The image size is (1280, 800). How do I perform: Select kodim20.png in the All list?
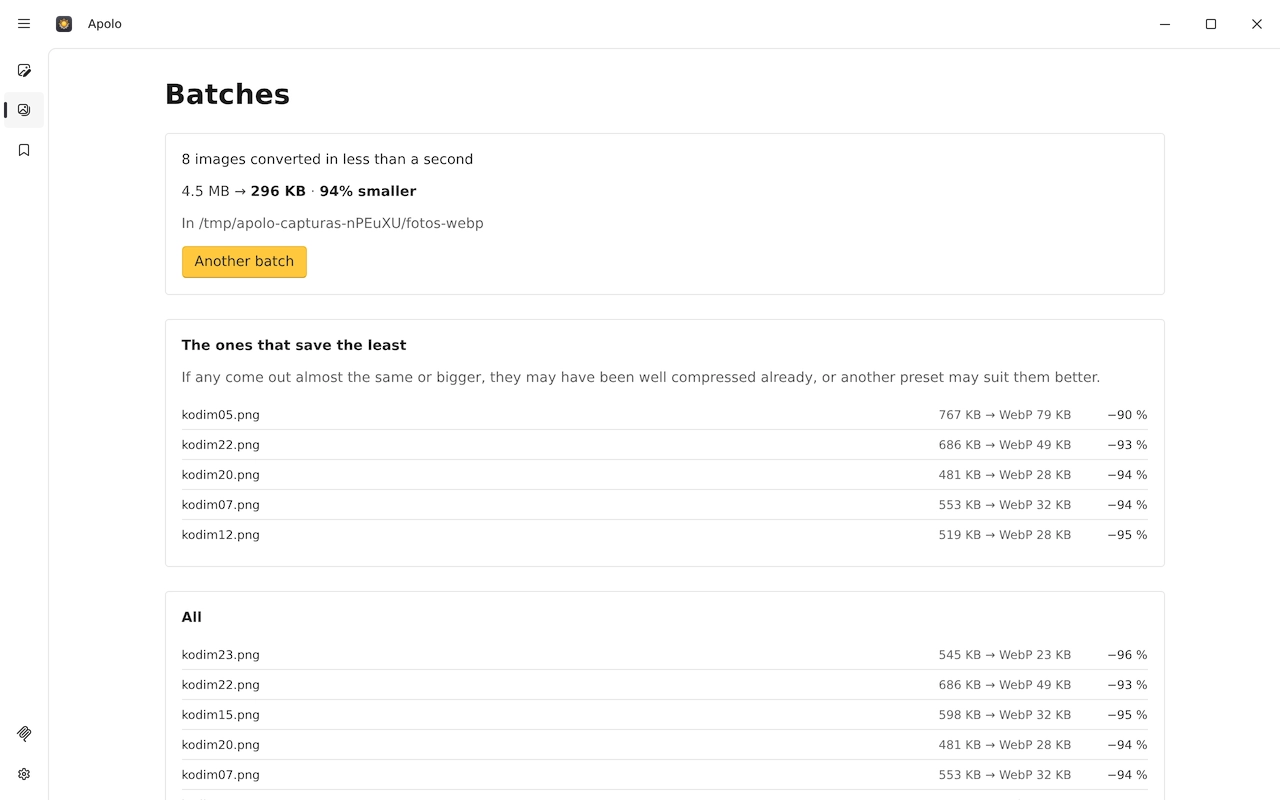(x=221, y=745)
